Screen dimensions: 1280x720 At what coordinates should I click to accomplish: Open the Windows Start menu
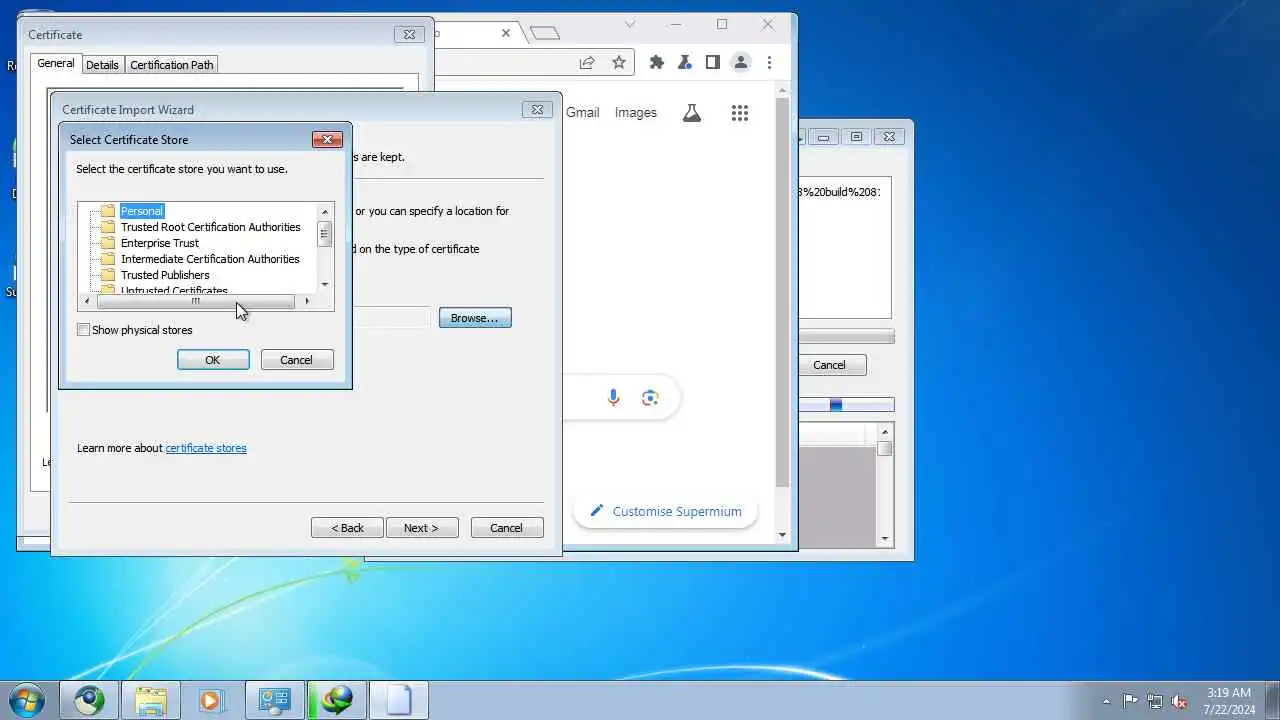tap(27, 699)
